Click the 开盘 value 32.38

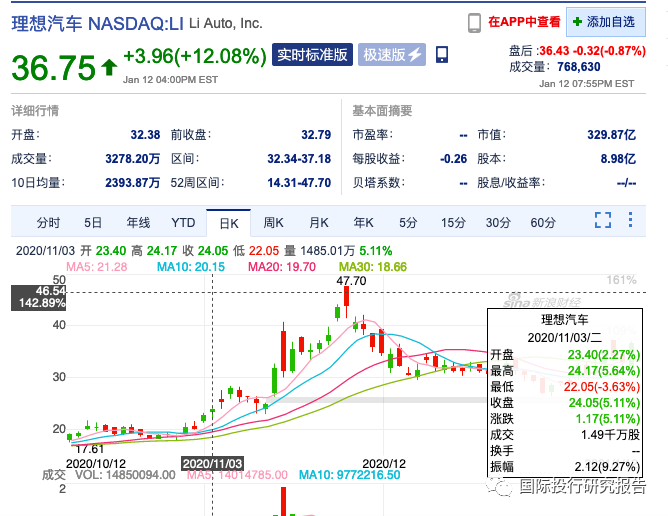point(145,135)
